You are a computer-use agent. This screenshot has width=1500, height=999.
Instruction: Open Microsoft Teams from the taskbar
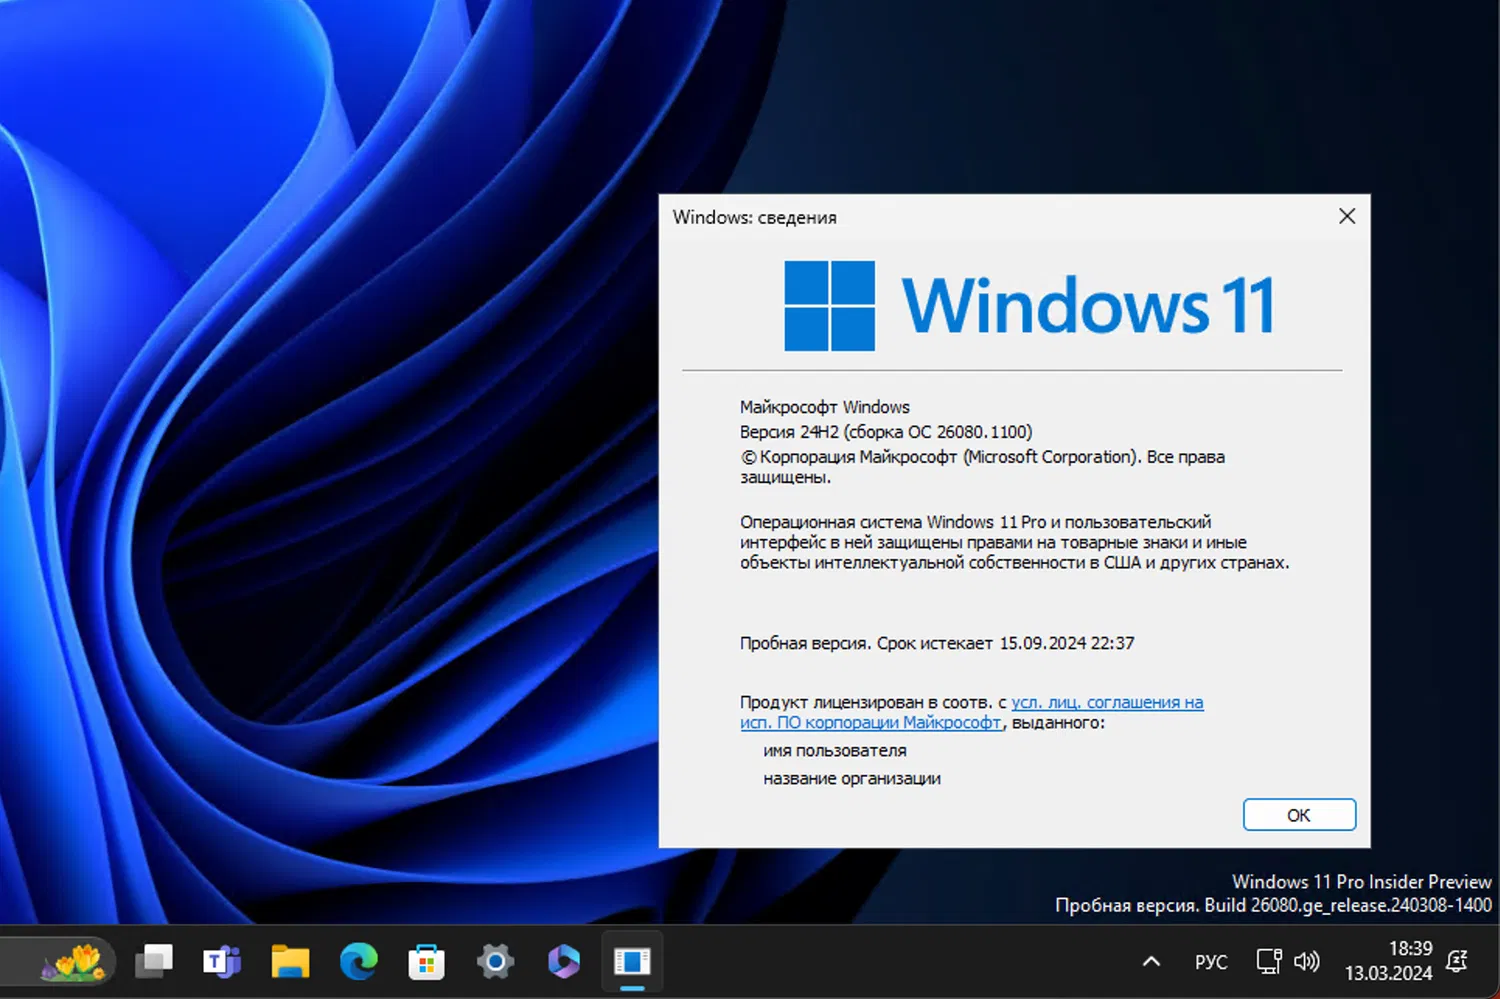point(222,962)
